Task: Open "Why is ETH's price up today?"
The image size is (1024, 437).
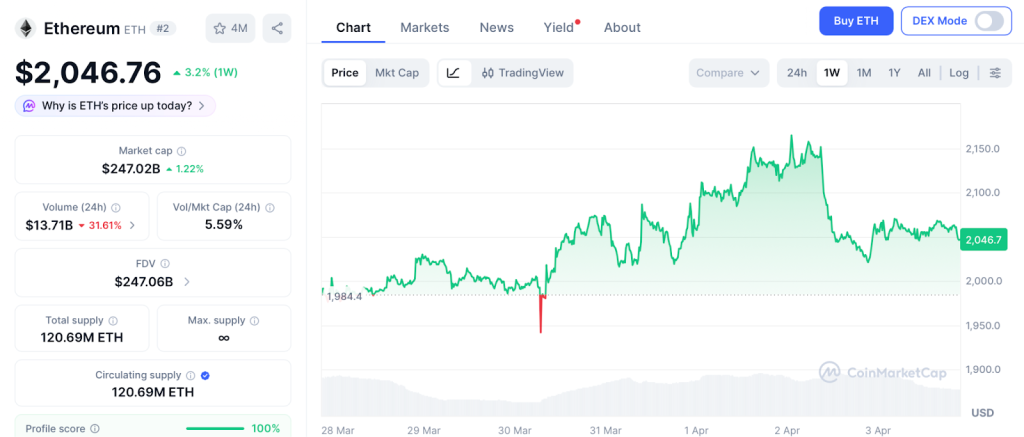Action: pos(116,106)
